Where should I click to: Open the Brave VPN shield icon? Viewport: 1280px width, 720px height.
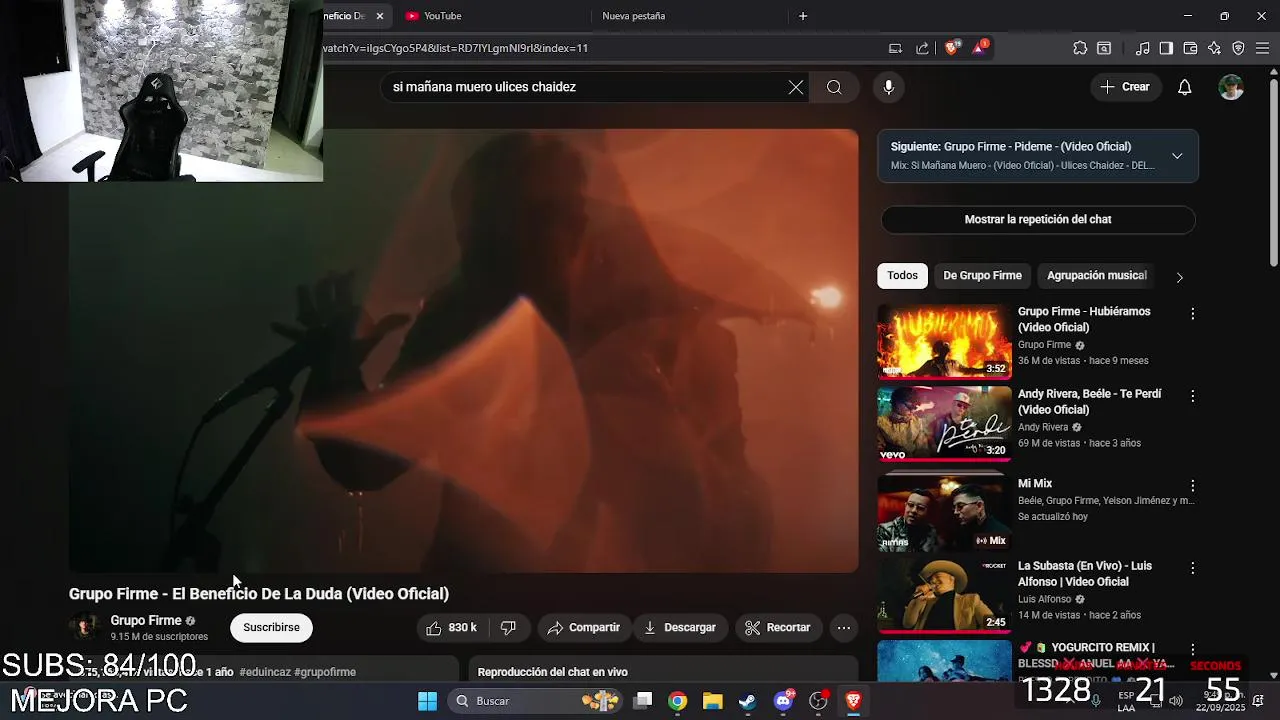1238,48
